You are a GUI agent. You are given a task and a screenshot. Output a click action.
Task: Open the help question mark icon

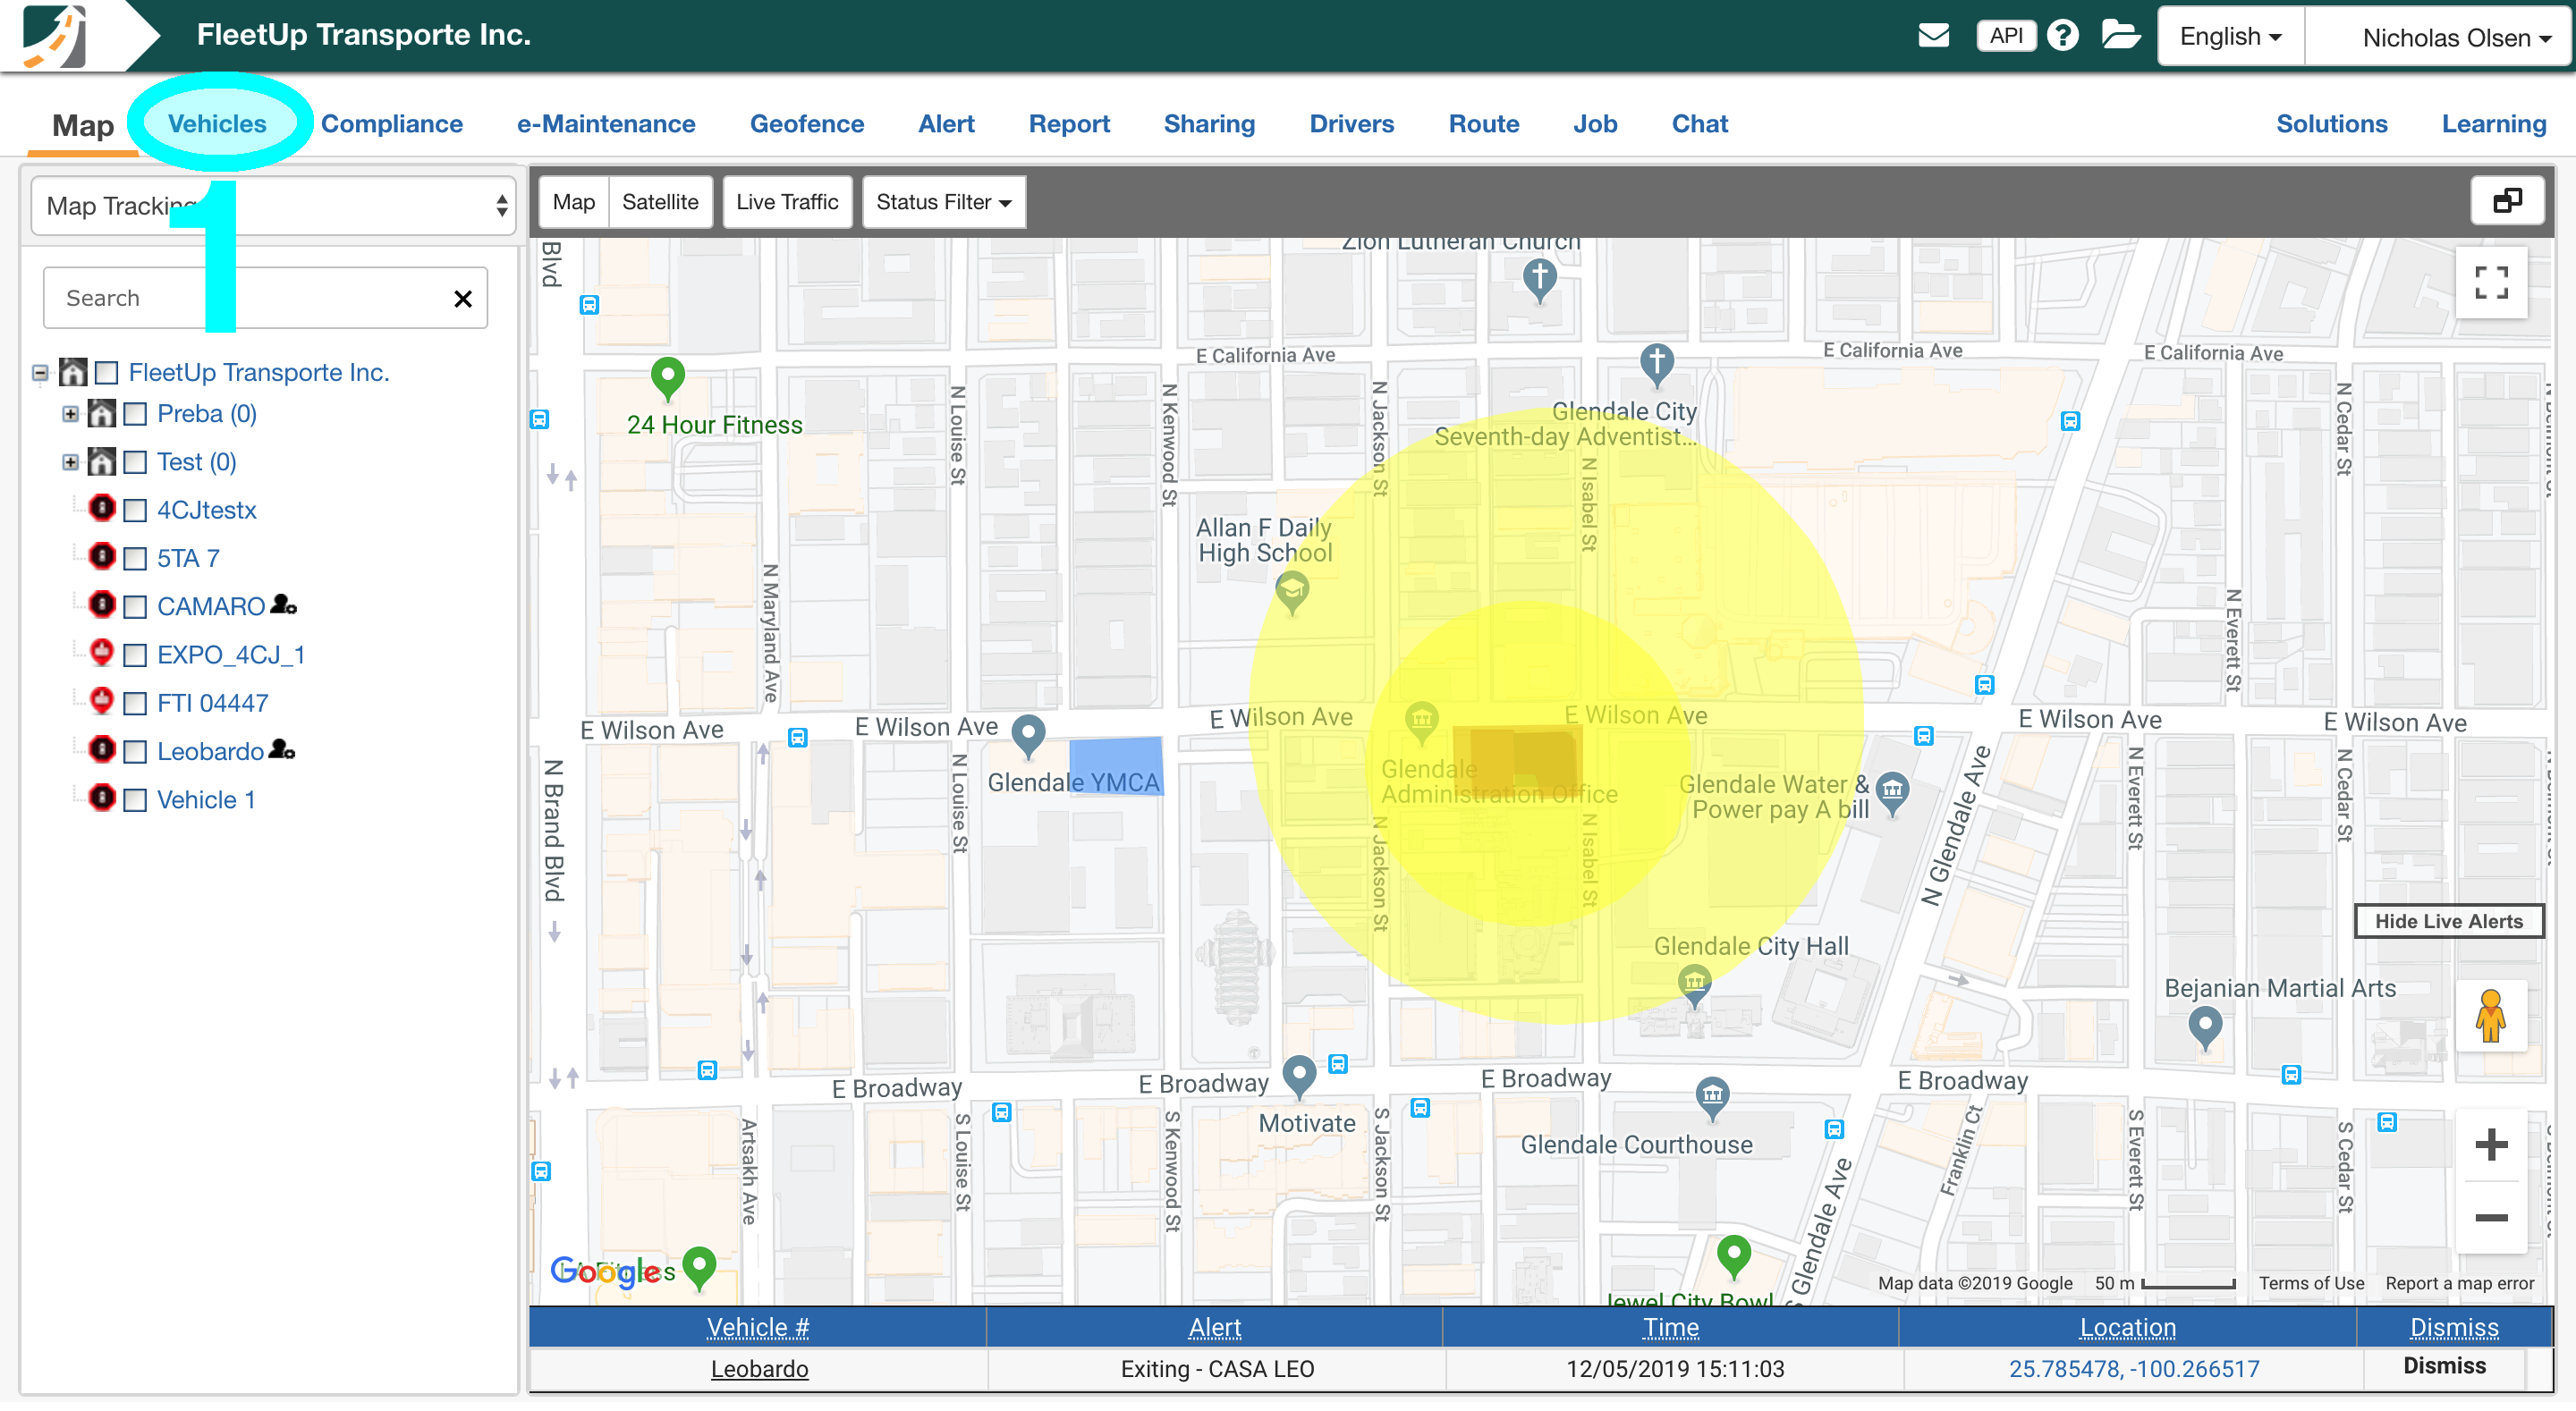[2062, 36]
